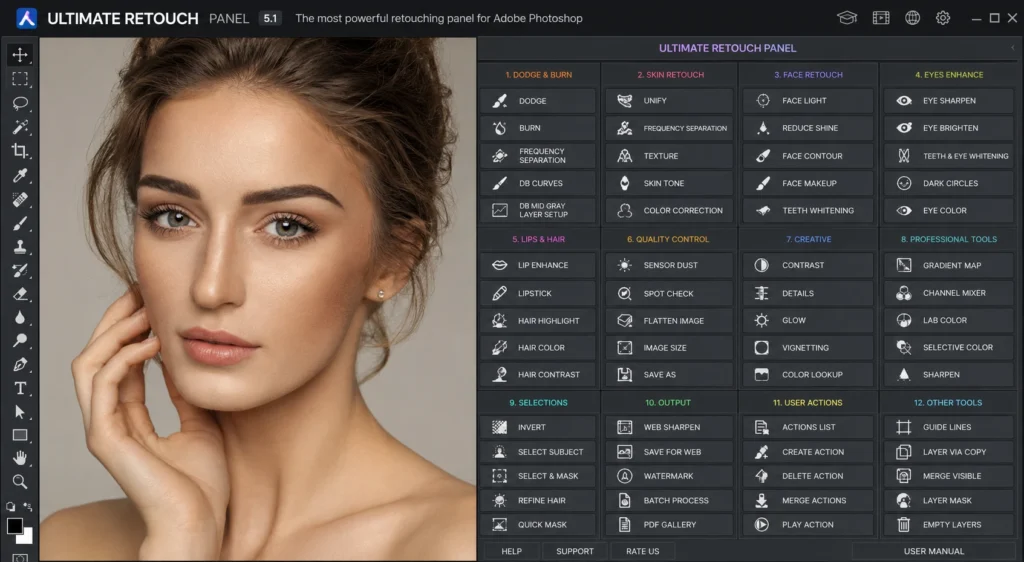Select the Healing Brush tool

click(20, 200)
